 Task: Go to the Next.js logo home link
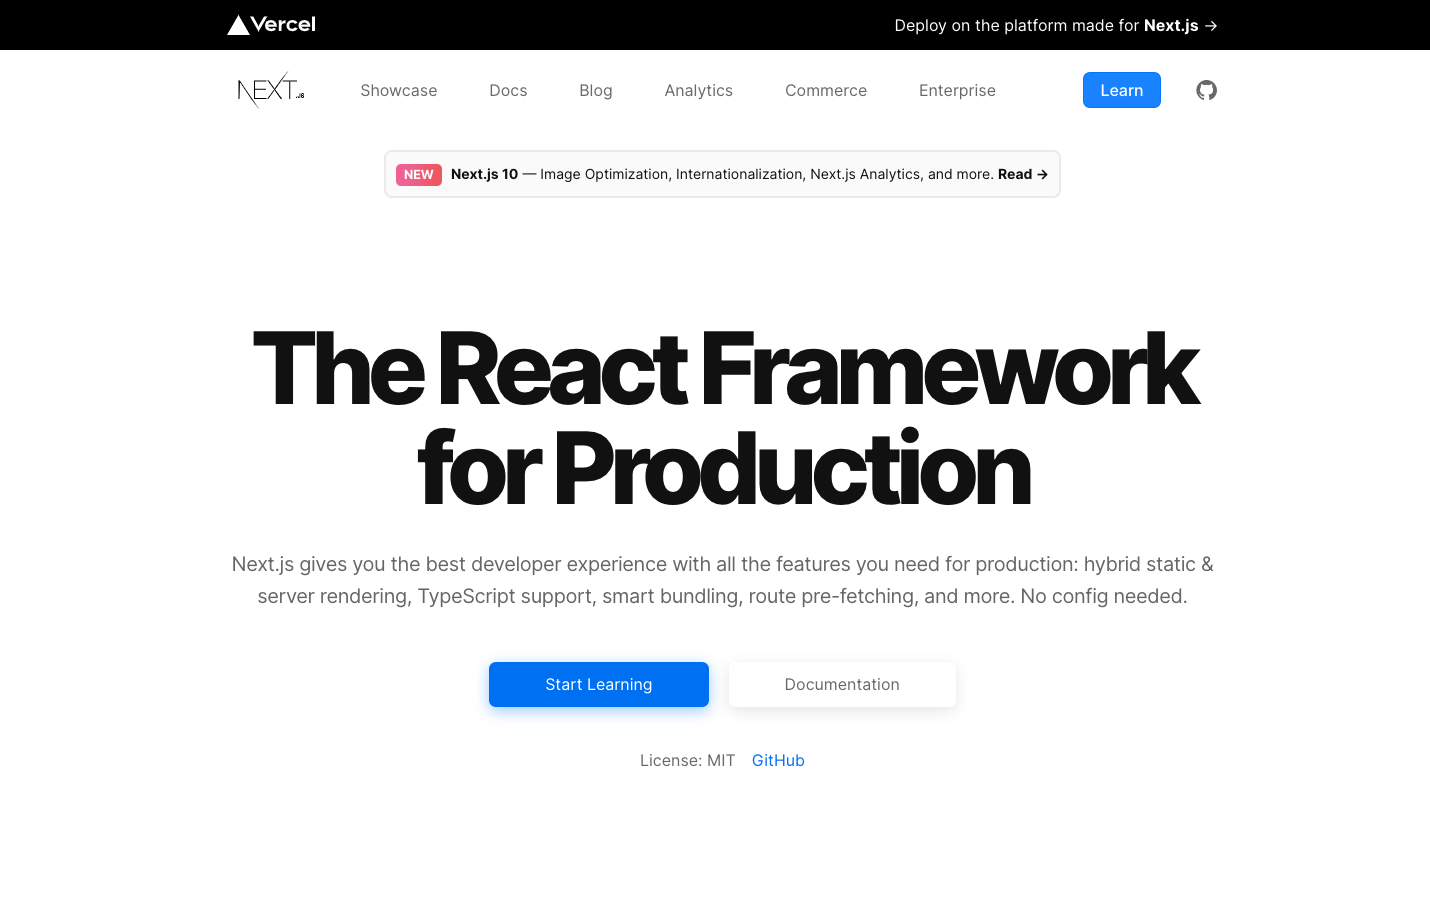(x=271, y=90)
